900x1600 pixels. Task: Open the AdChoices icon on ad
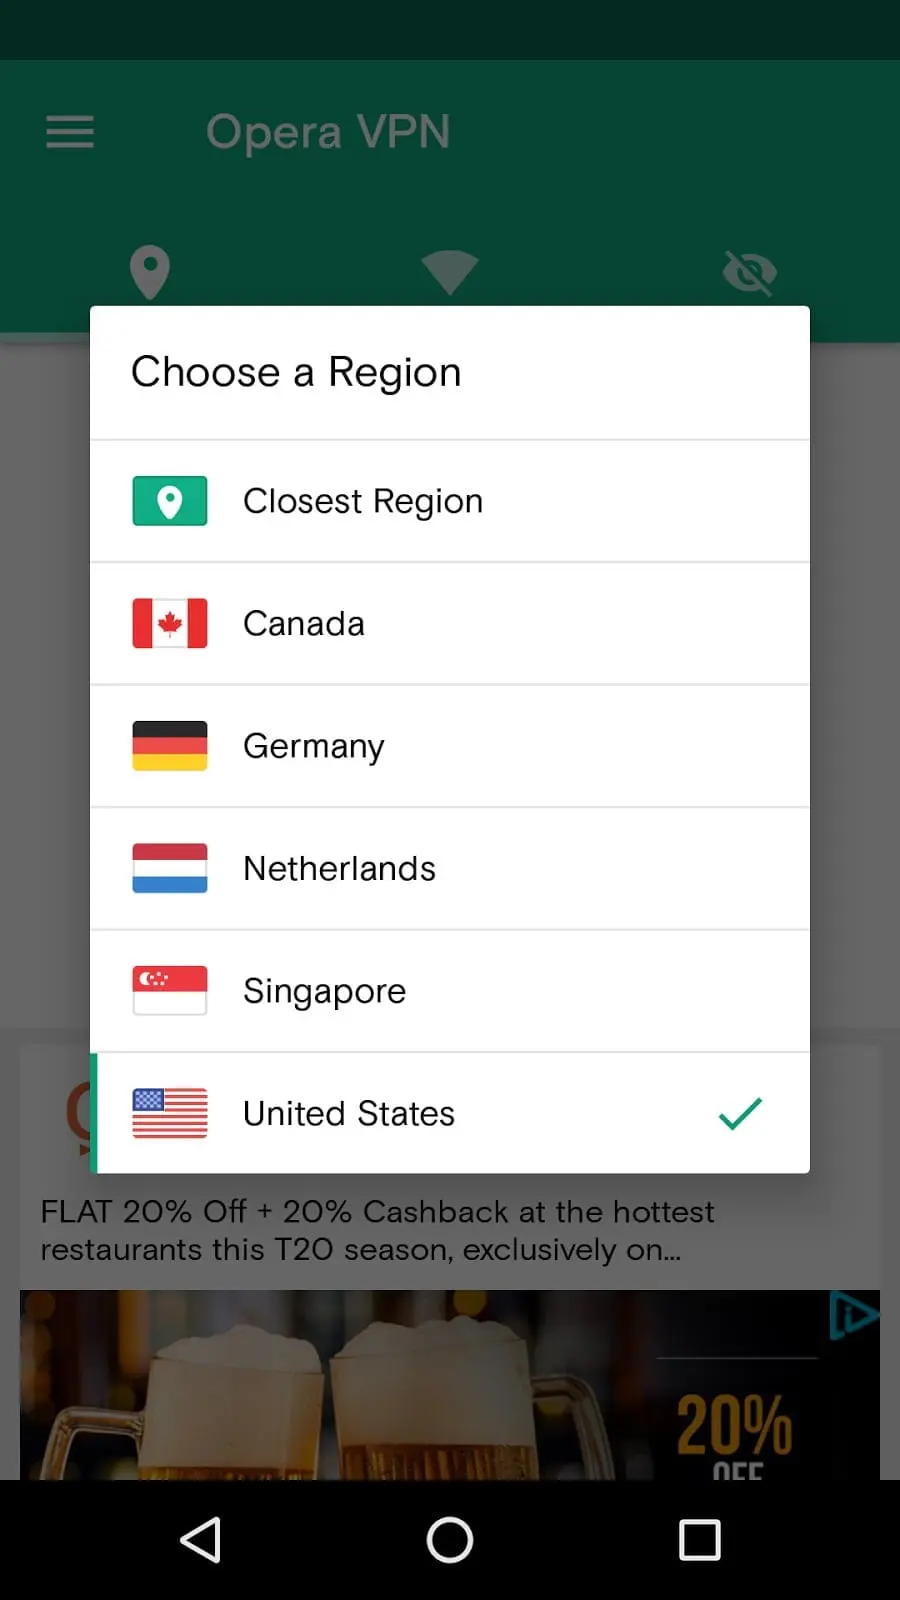point(854,1315)
